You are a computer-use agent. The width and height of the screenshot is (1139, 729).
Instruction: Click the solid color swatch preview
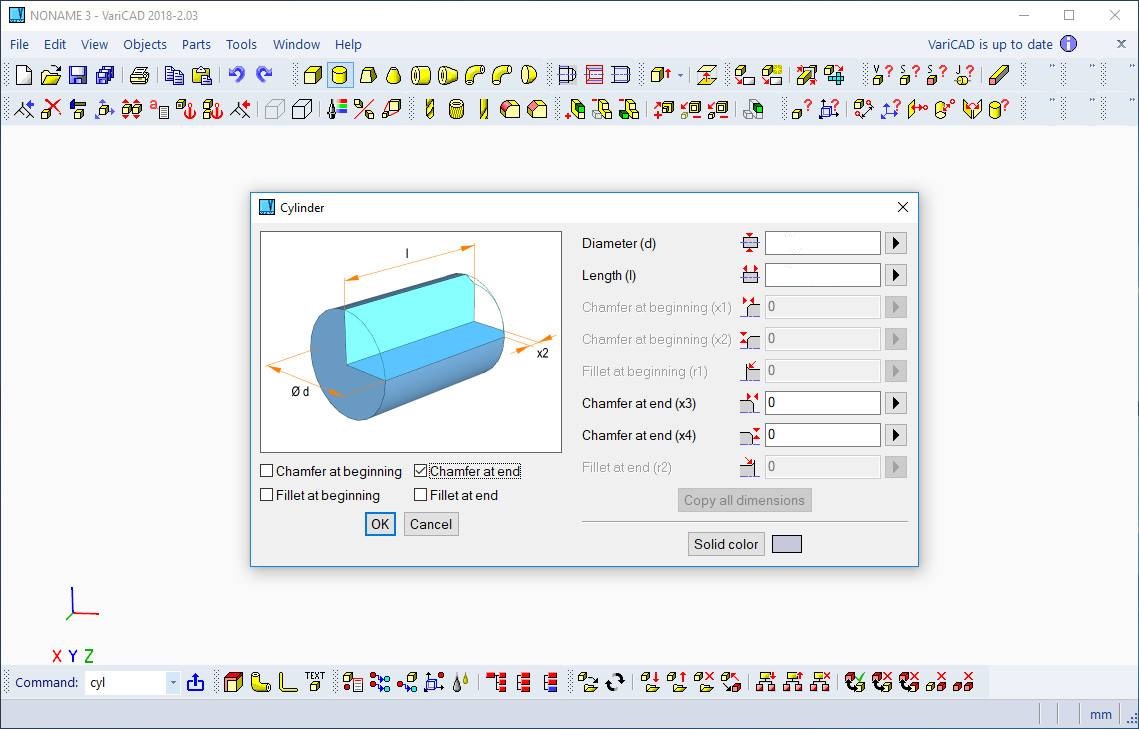(x=787, y=544)
